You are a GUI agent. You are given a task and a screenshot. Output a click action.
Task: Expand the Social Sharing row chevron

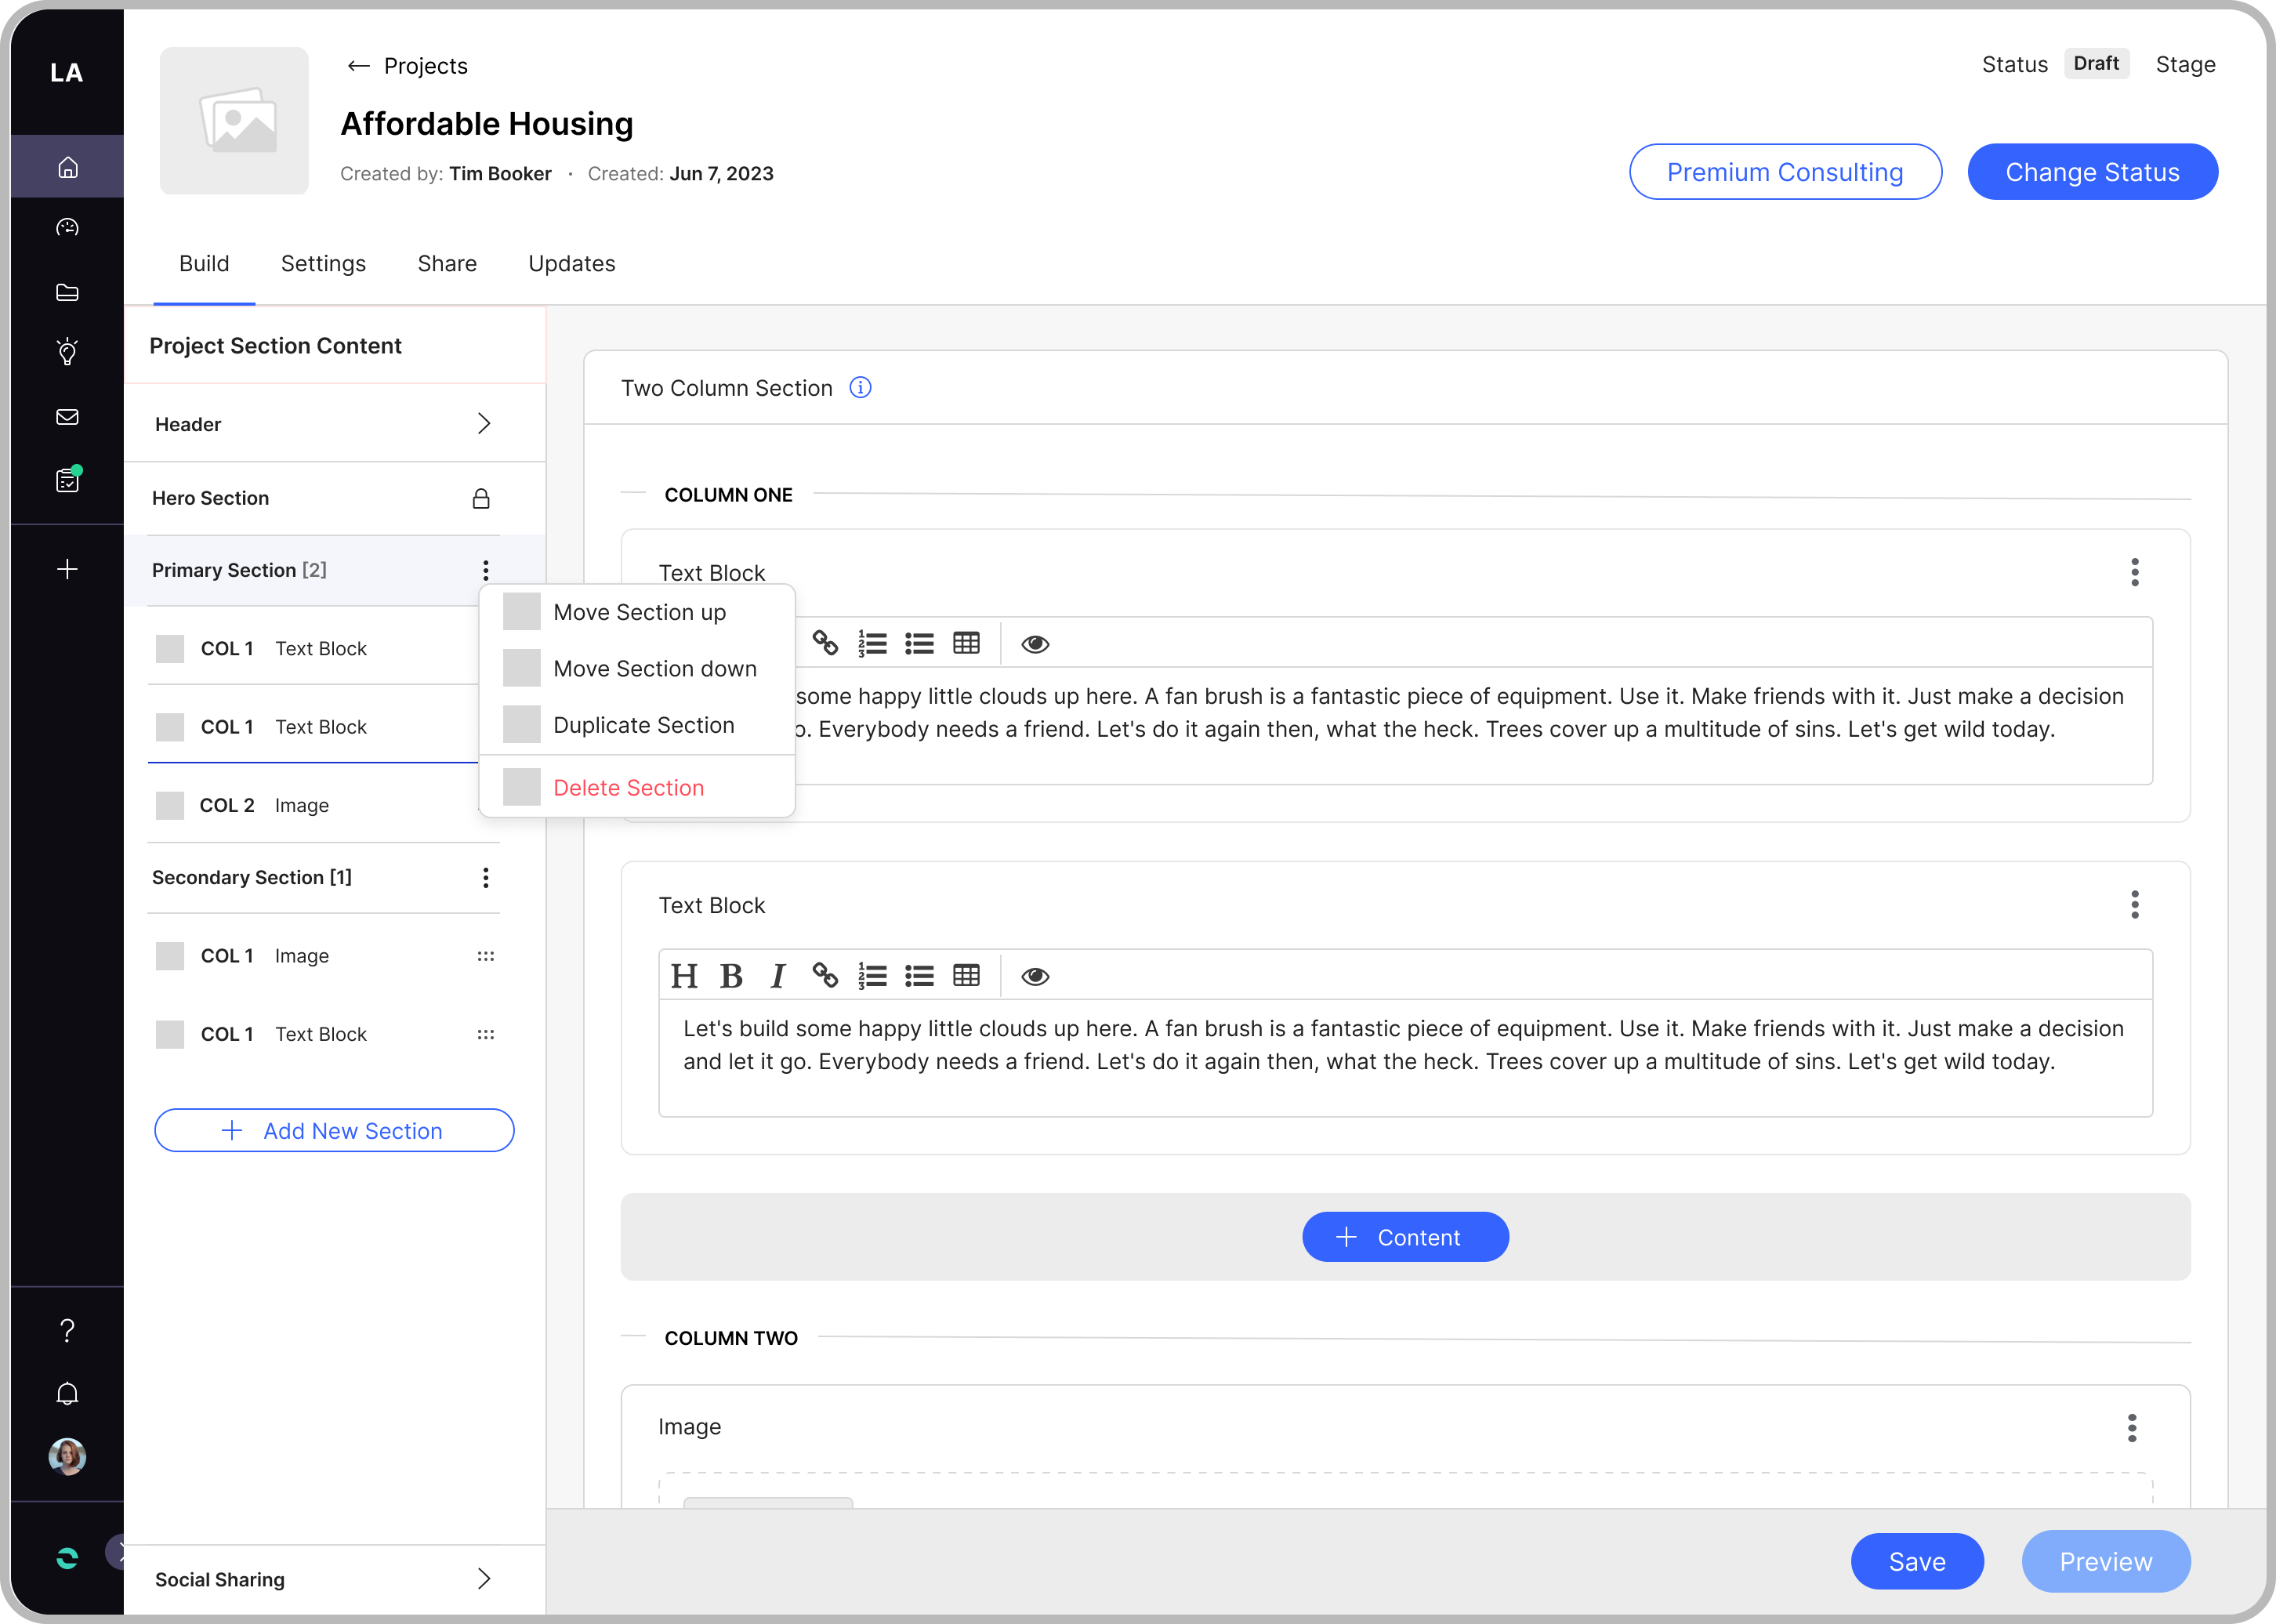tap(484, 1579)
